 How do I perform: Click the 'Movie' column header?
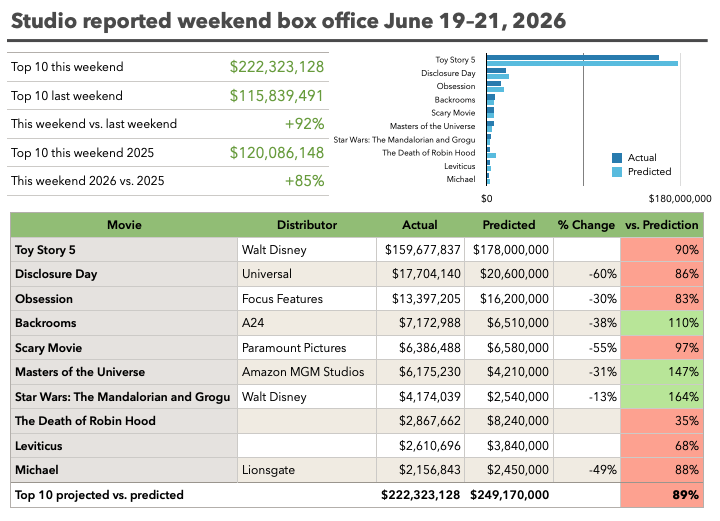pos(124,225)
